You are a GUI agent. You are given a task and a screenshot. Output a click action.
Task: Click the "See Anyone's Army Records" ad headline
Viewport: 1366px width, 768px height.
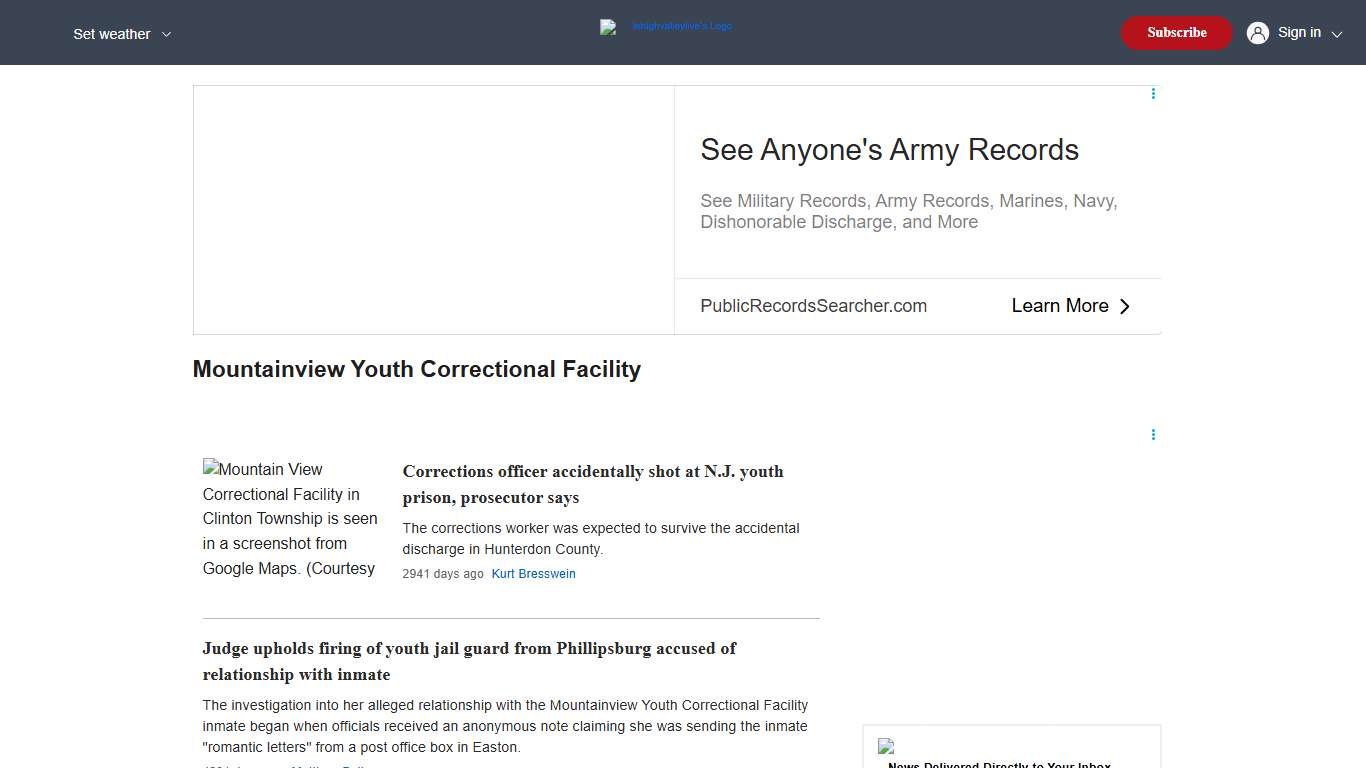tap(889, 149)
